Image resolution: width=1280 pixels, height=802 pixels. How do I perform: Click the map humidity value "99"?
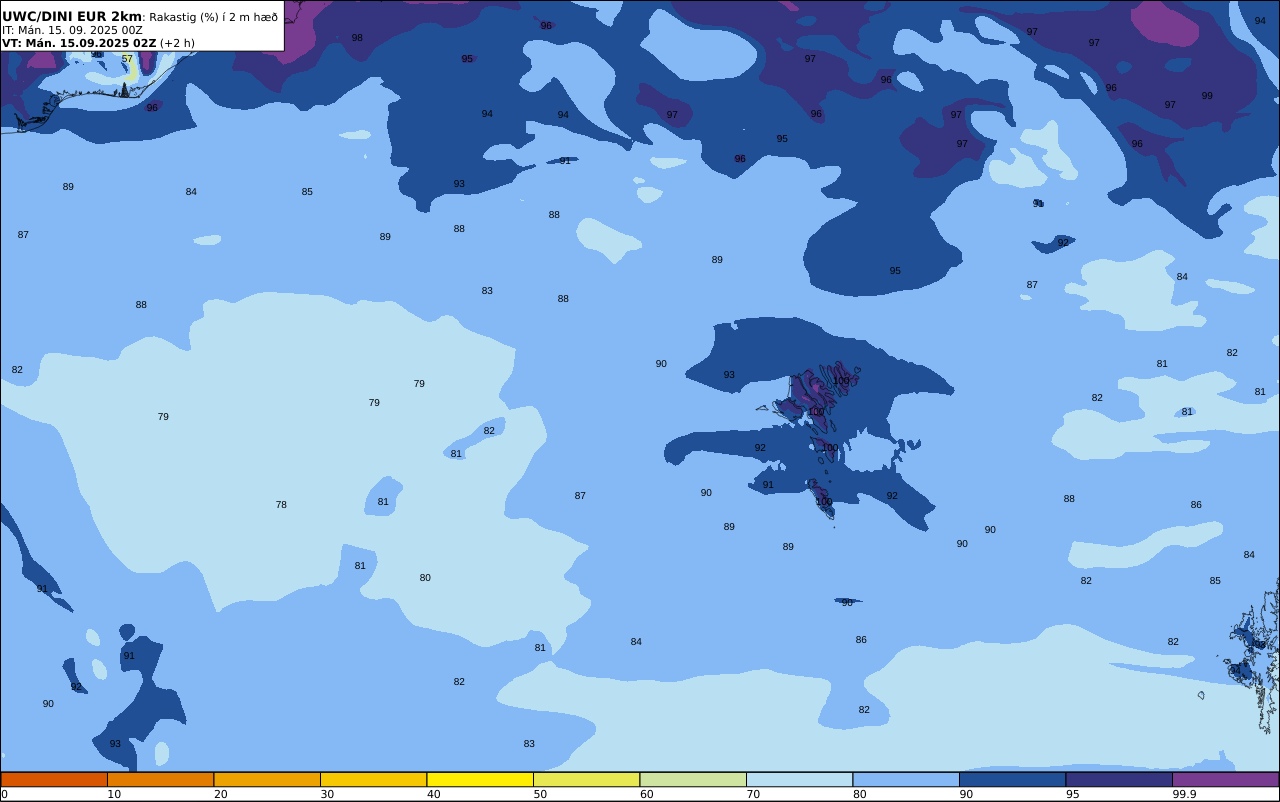(1207, 96)
